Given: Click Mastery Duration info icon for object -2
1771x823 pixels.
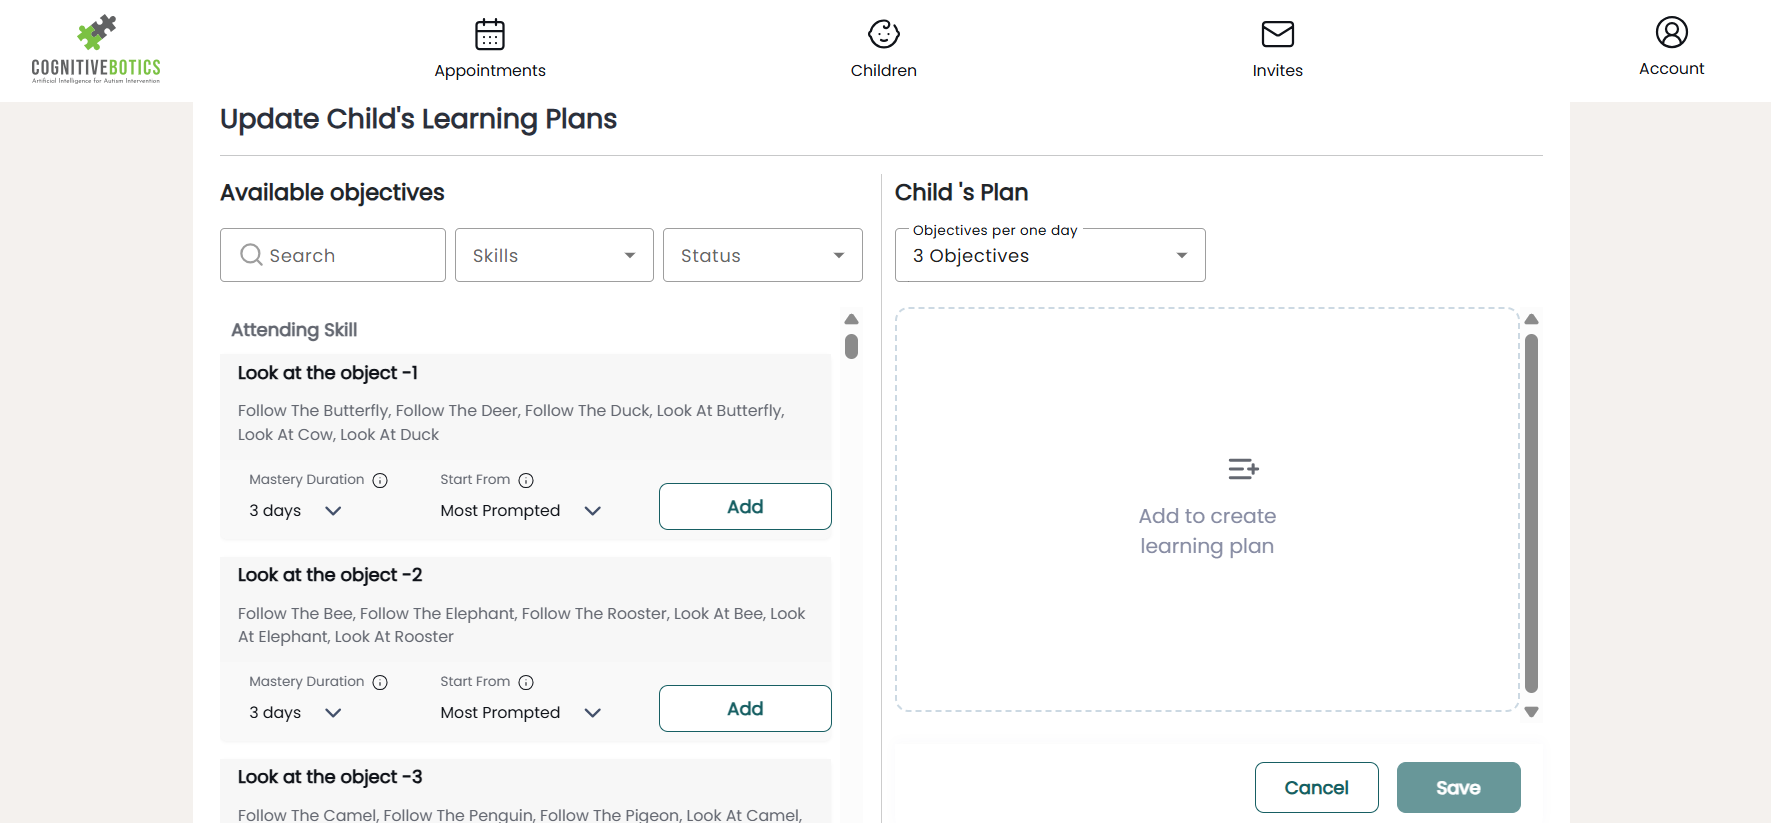Looking at the screenshot, I should click(x=380, y=683).
